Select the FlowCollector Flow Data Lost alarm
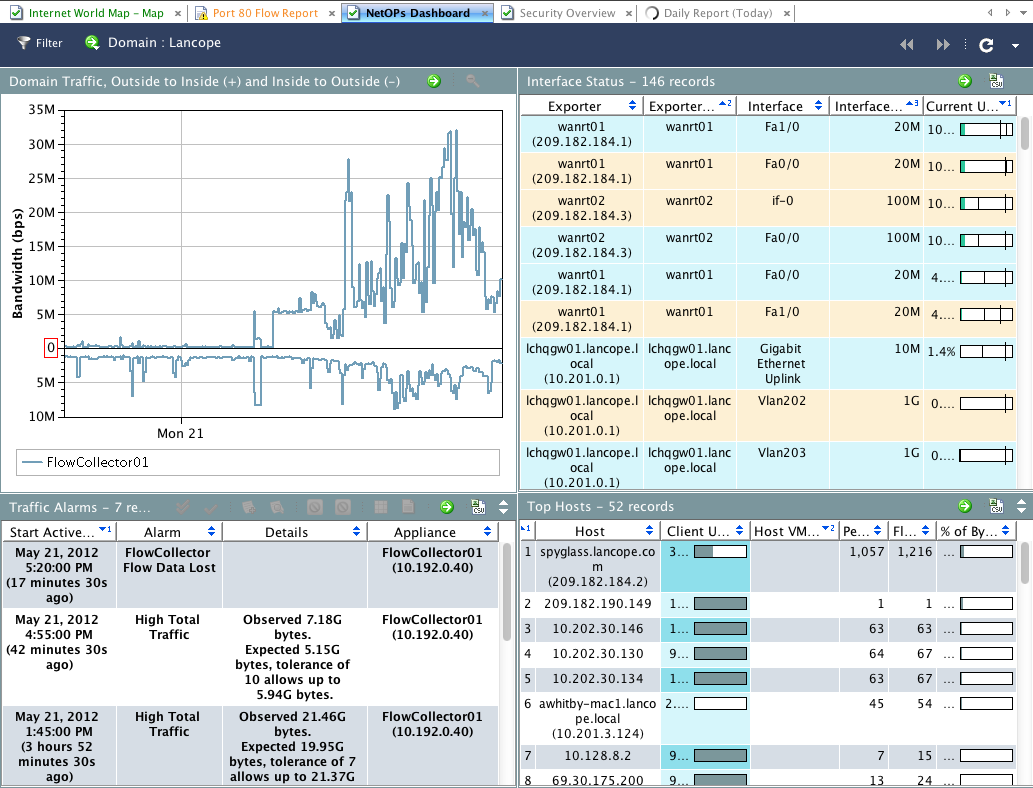Screen dimensions: 1033x788 click(x=168, y=560)
